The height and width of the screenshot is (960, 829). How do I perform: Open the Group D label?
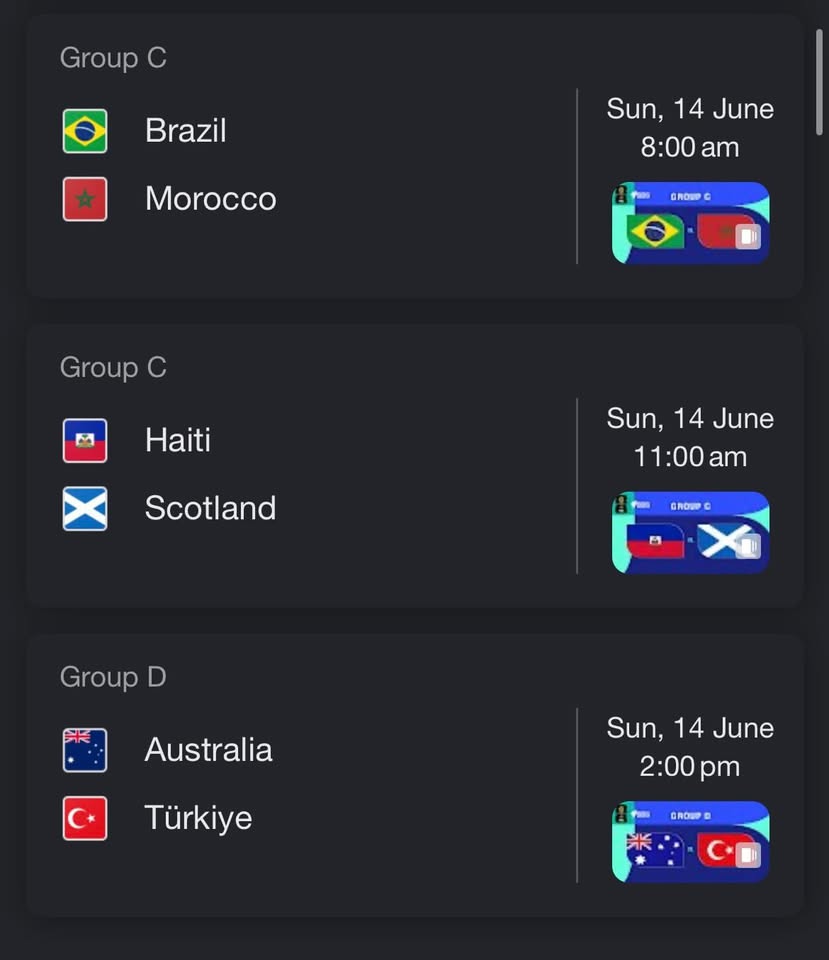113,677
